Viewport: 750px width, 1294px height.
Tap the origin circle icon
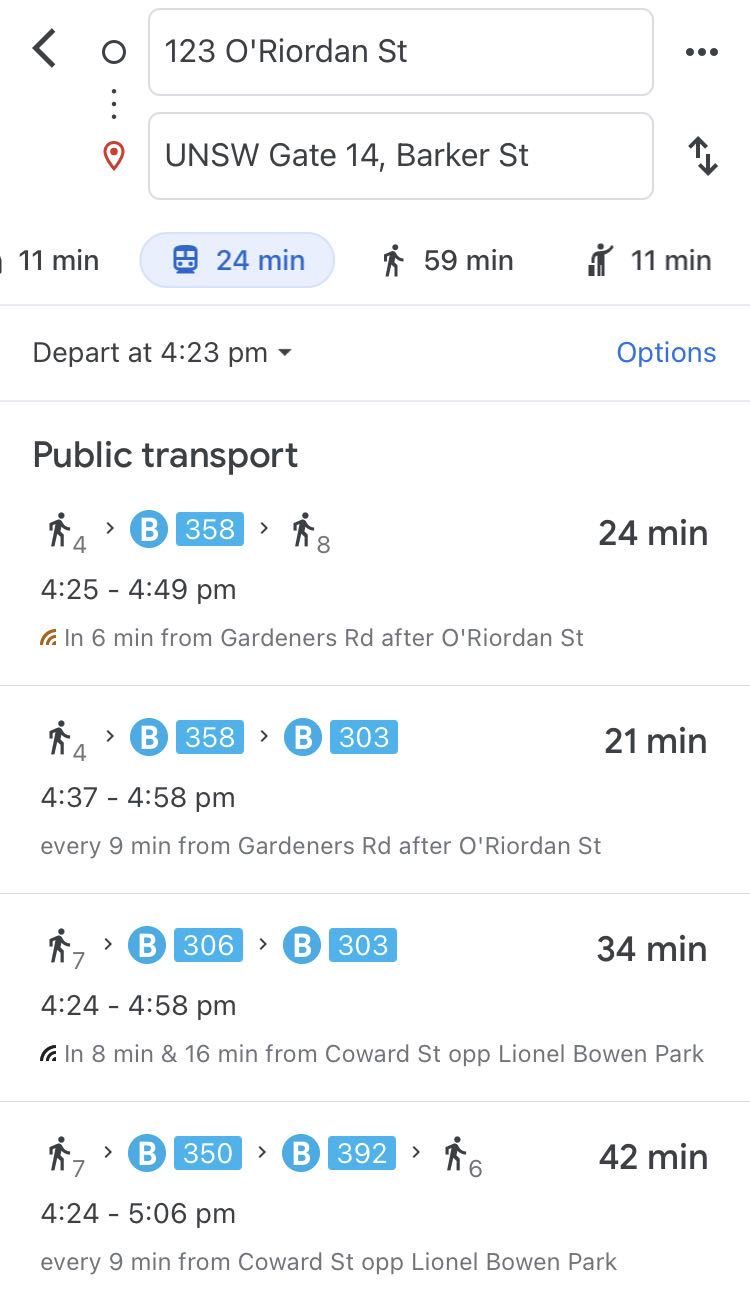(114, 52)
